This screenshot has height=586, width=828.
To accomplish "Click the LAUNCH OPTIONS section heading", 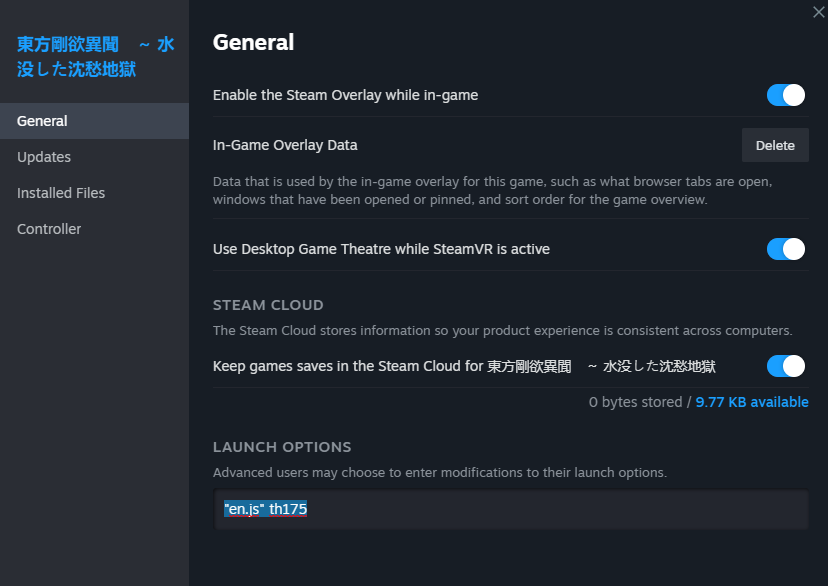I will click(x=282, y=447).
